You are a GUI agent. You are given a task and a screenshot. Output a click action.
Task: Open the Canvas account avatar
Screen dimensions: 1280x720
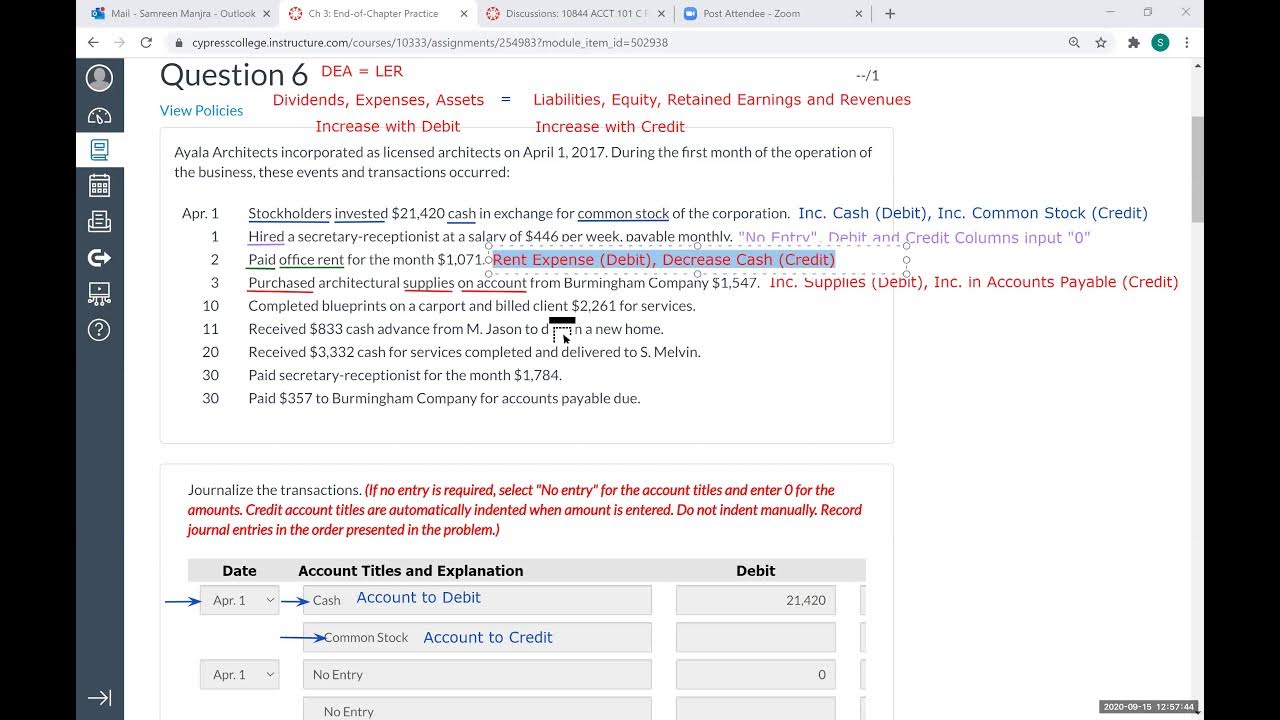99,78
